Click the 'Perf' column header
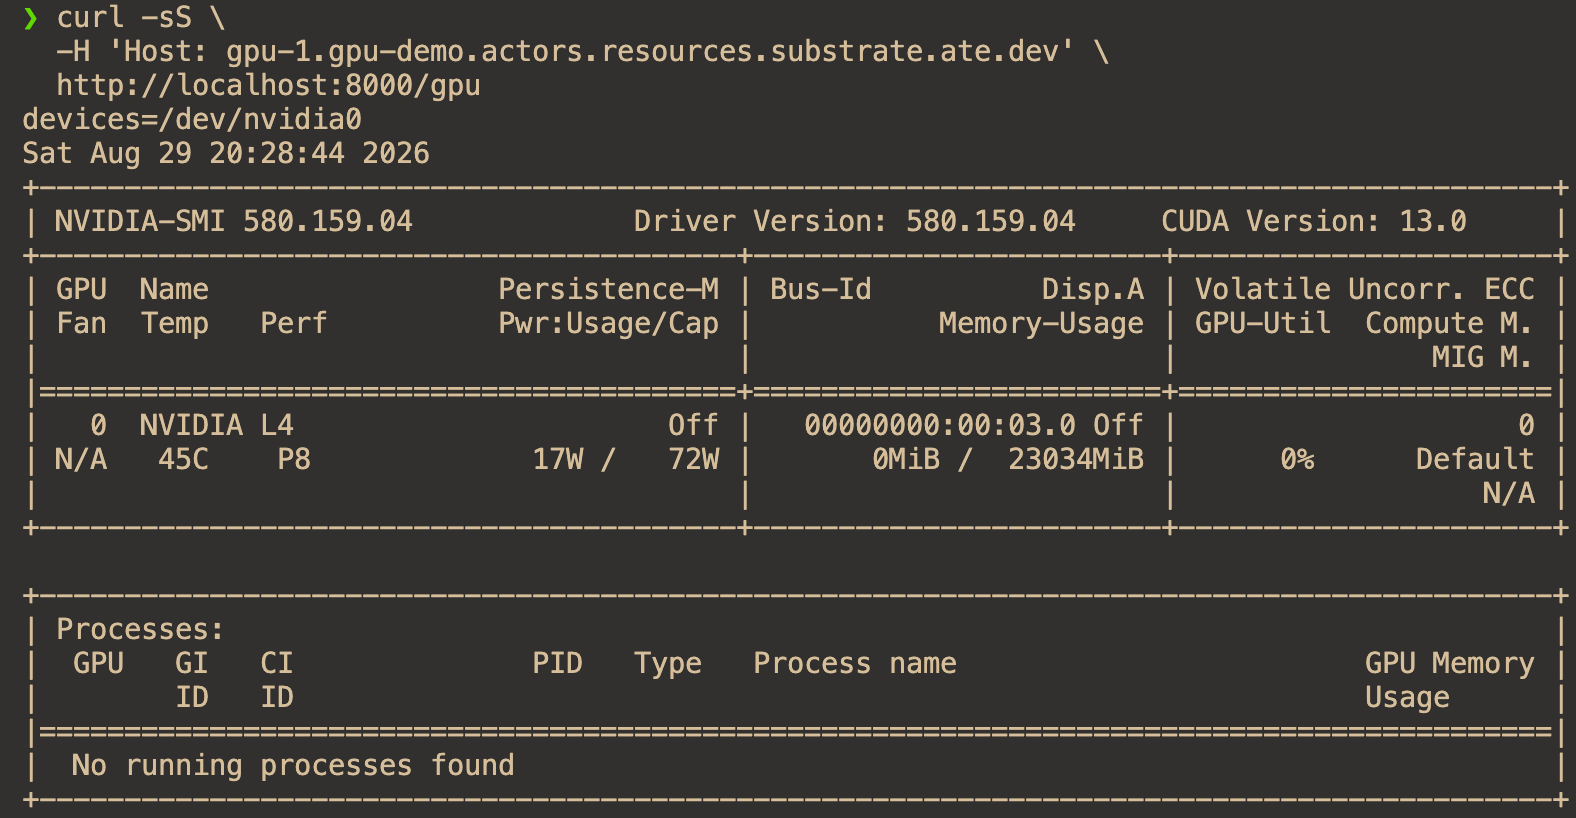This screenshot has width=1576, height=818. coord(293,324)
